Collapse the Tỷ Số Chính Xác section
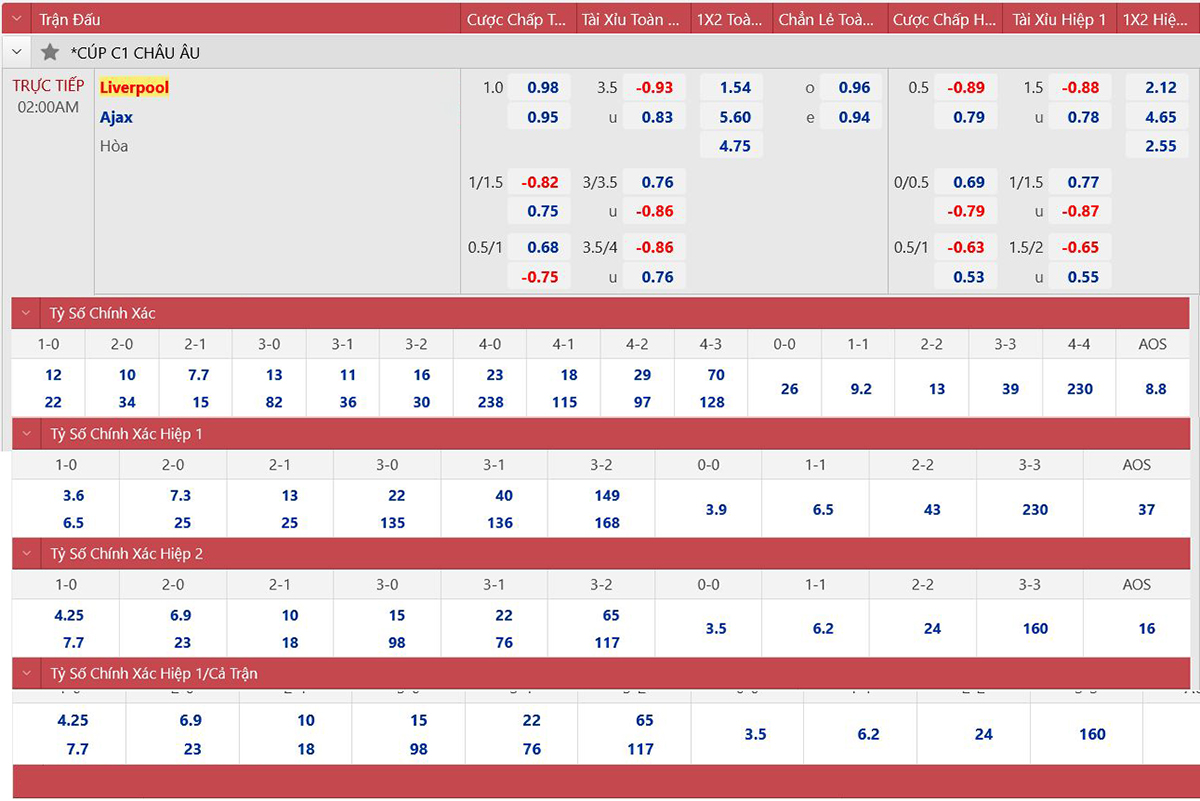The height and width of the screenshot is (801, 1200). (27, 313)
